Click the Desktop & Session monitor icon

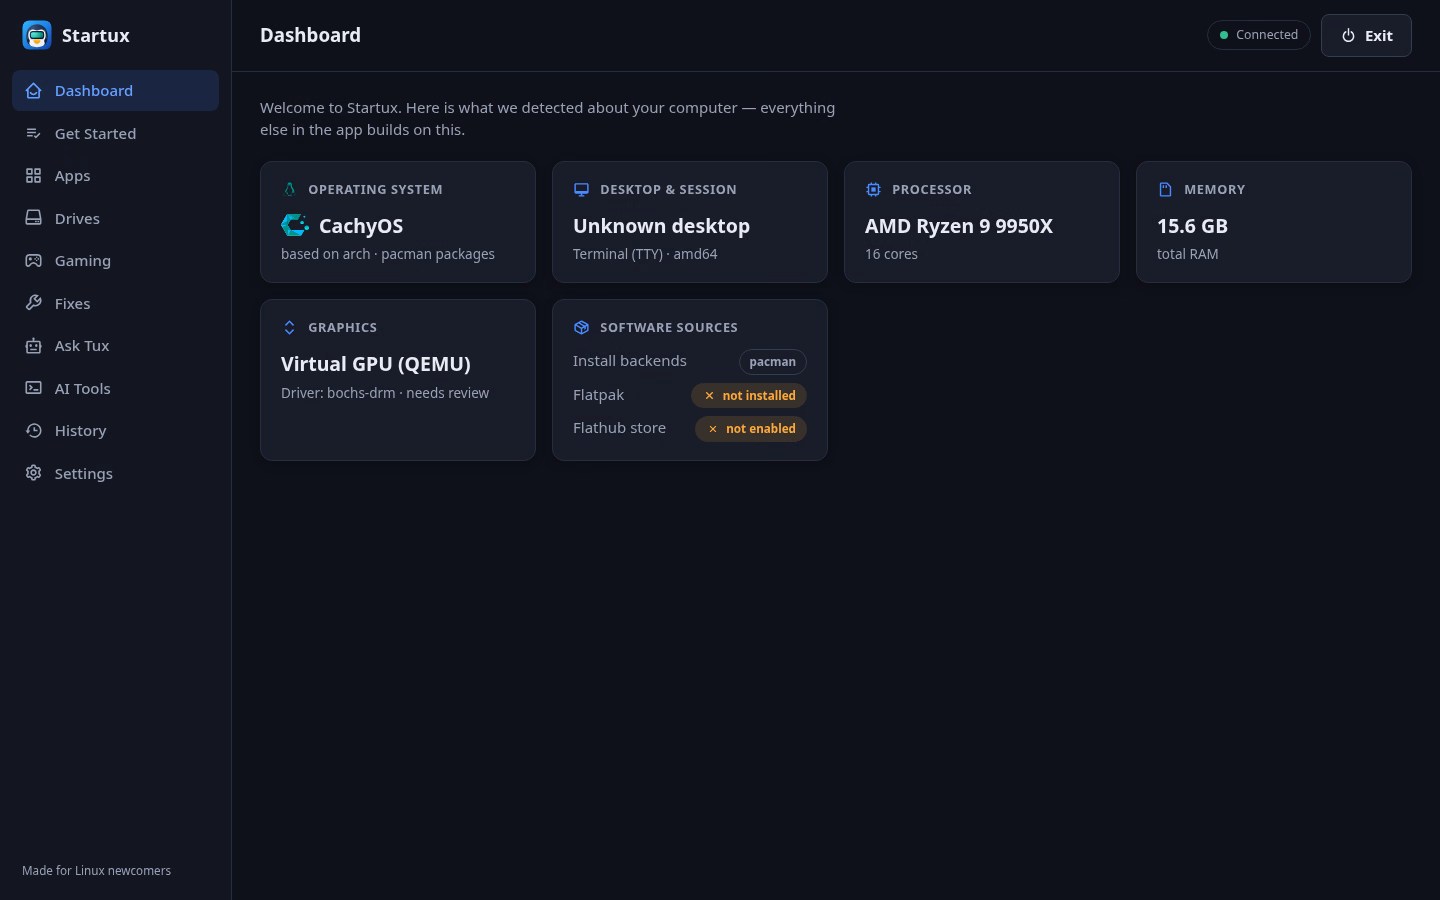[581, 189]
